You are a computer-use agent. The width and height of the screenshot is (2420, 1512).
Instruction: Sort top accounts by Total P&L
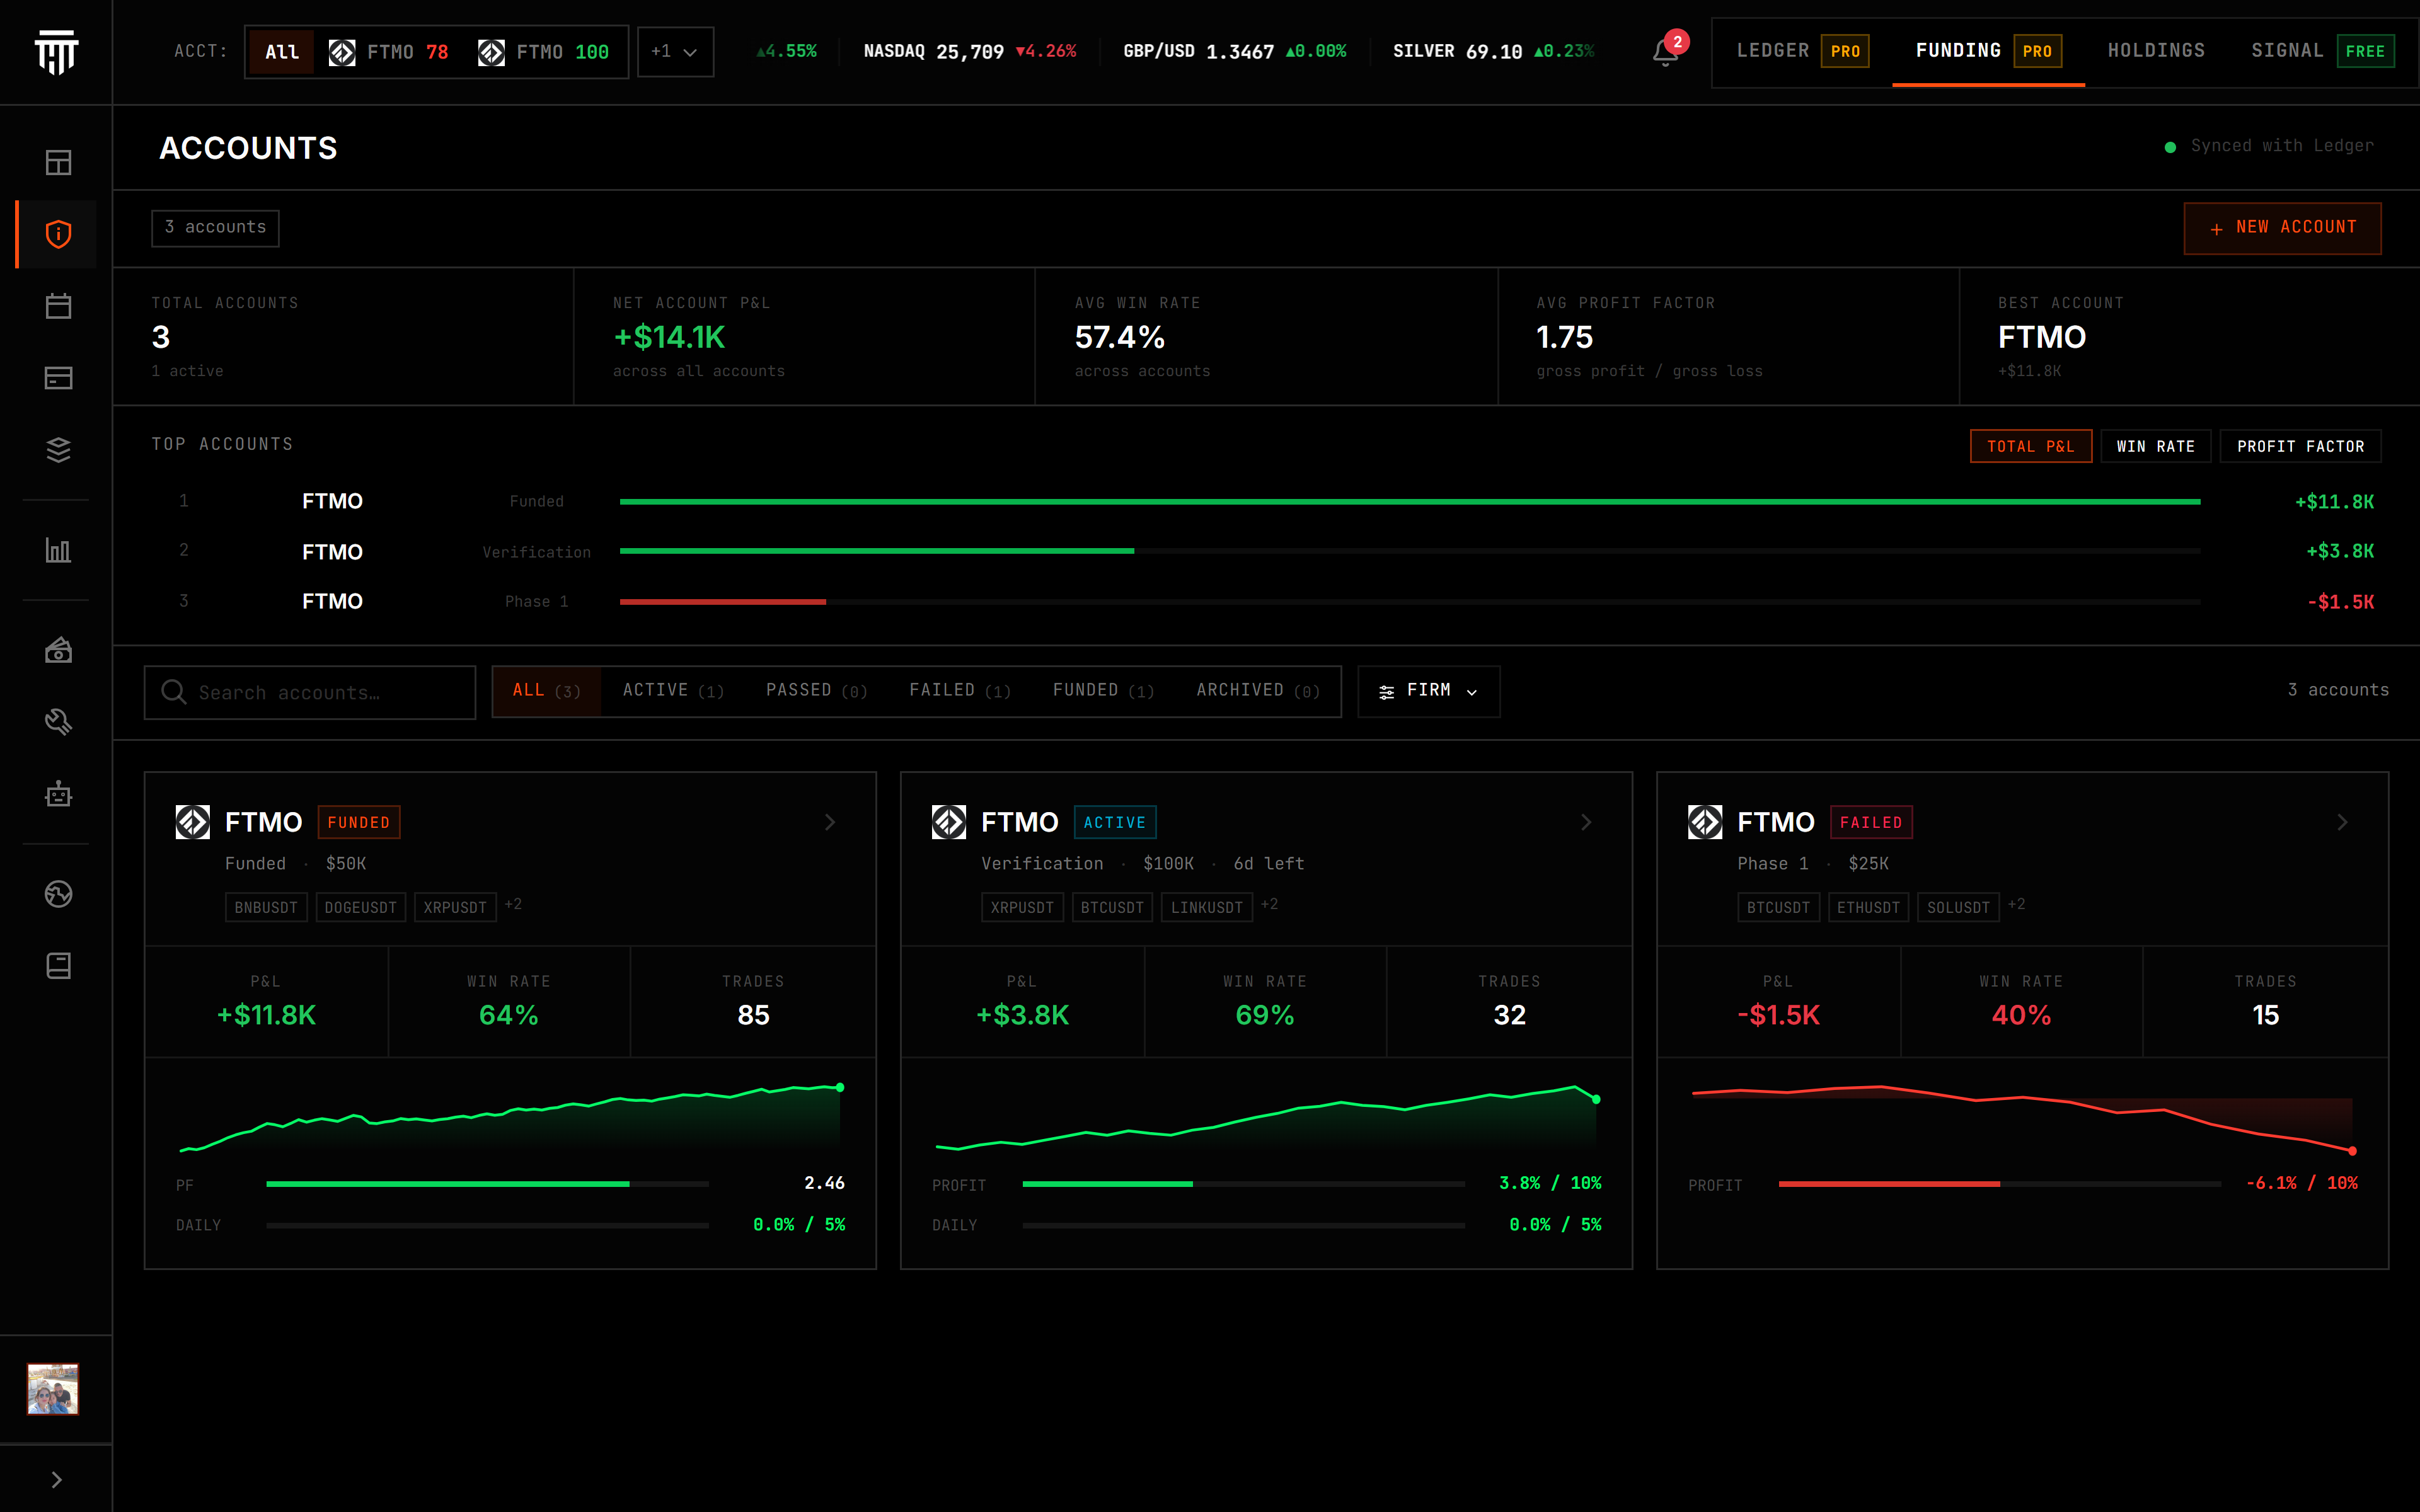click(2031, 446)
